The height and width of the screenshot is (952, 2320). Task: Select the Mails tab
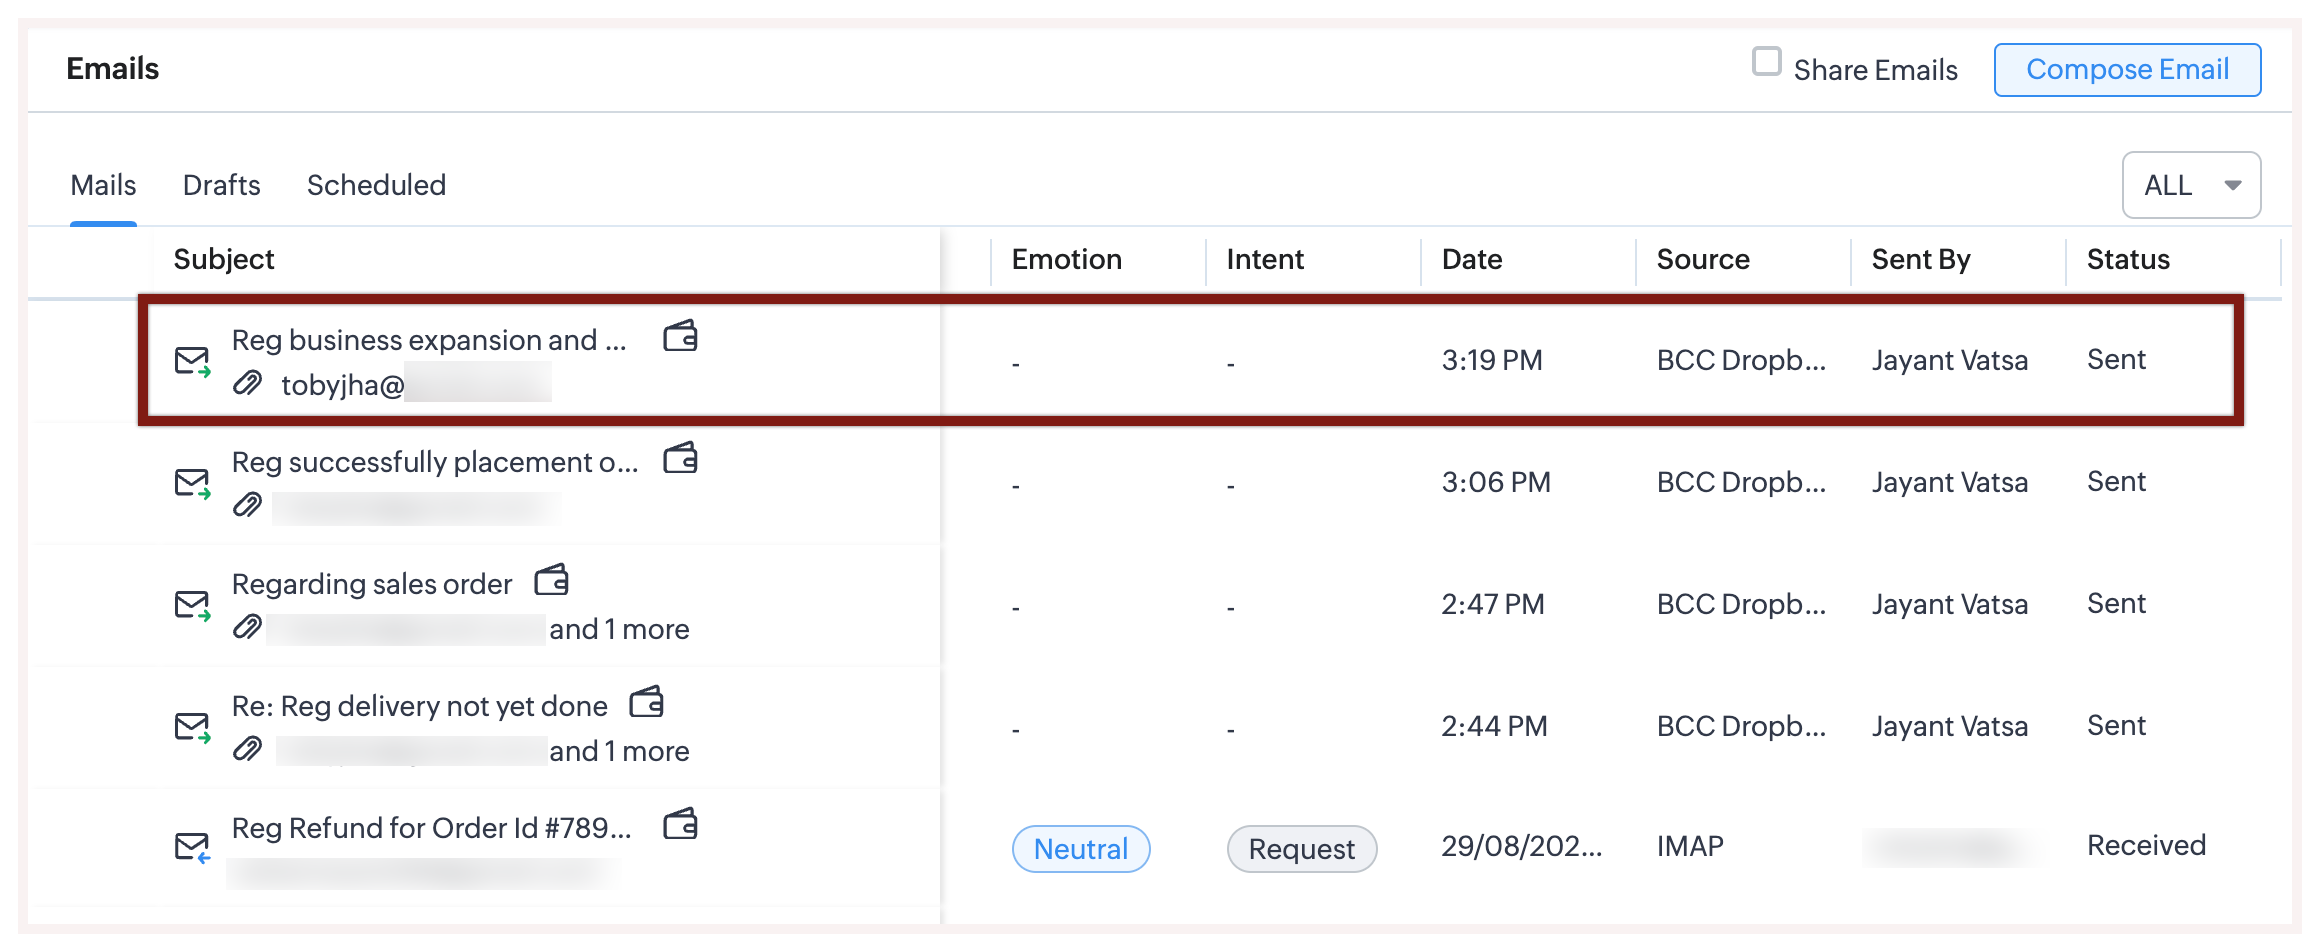(103, 185)
